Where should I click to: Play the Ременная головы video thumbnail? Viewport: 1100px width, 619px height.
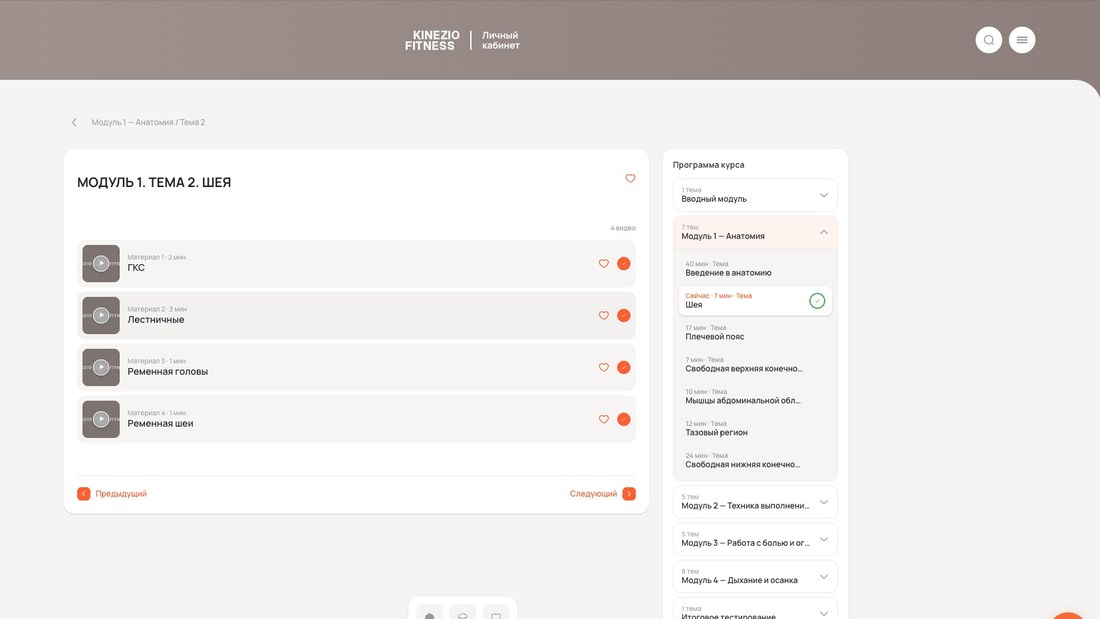tap(101, 368)
